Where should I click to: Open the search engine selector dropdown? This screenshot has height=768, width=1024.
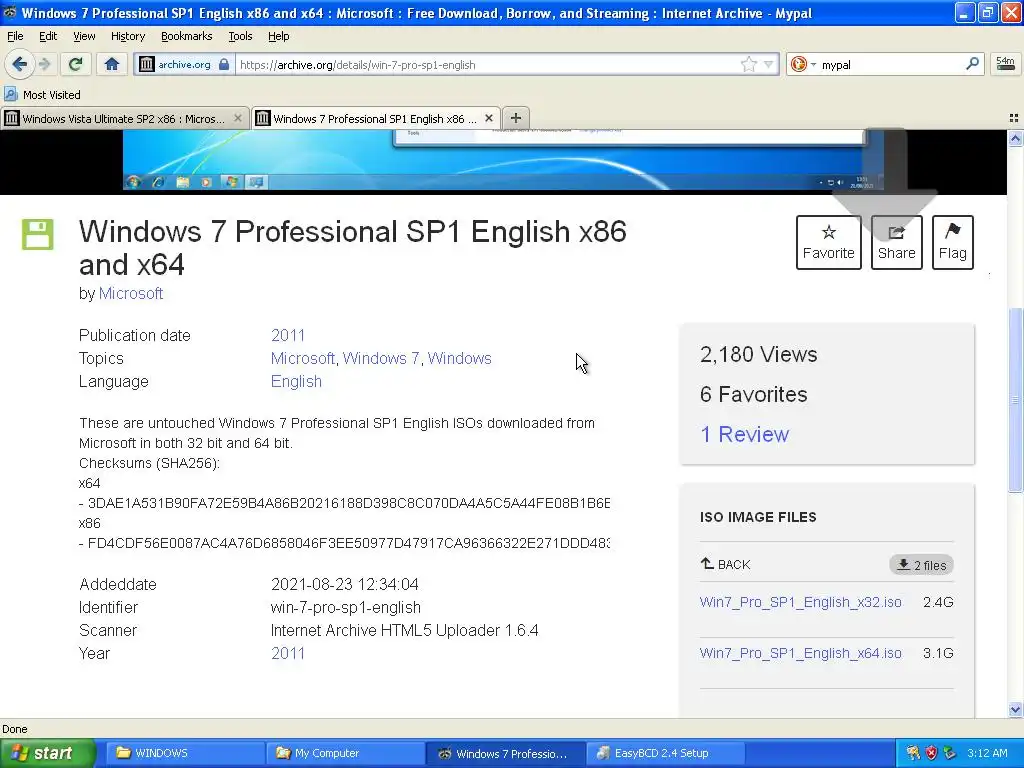click(813, 64)
